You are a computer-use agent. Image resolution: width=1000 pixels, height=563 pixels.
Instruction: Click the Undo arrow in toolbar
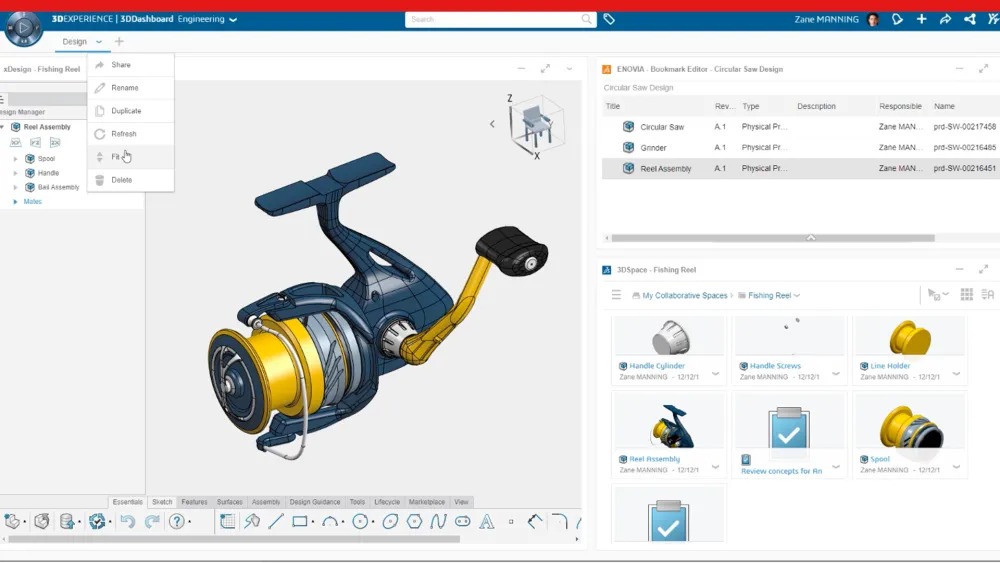pos(127,521)
